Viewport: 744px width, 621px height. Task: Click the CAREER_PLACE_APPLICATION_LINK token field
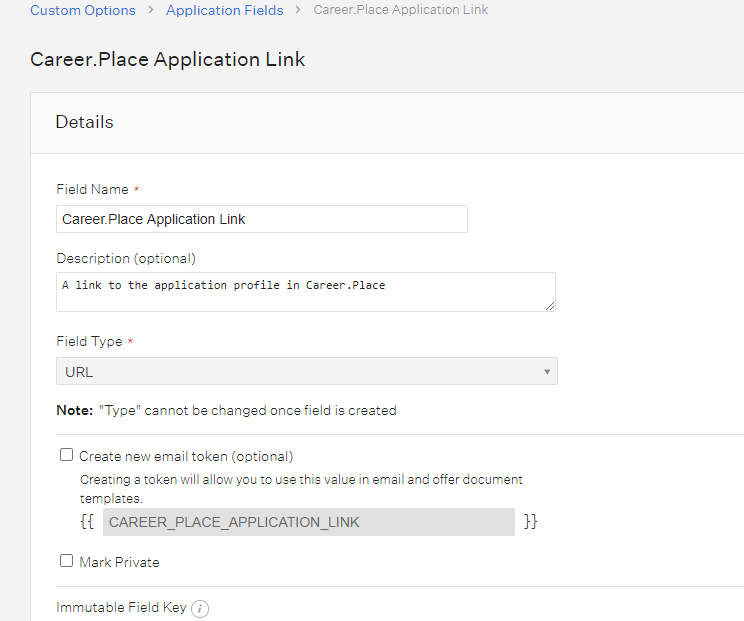pyautogui.click(x=308, y=522)
